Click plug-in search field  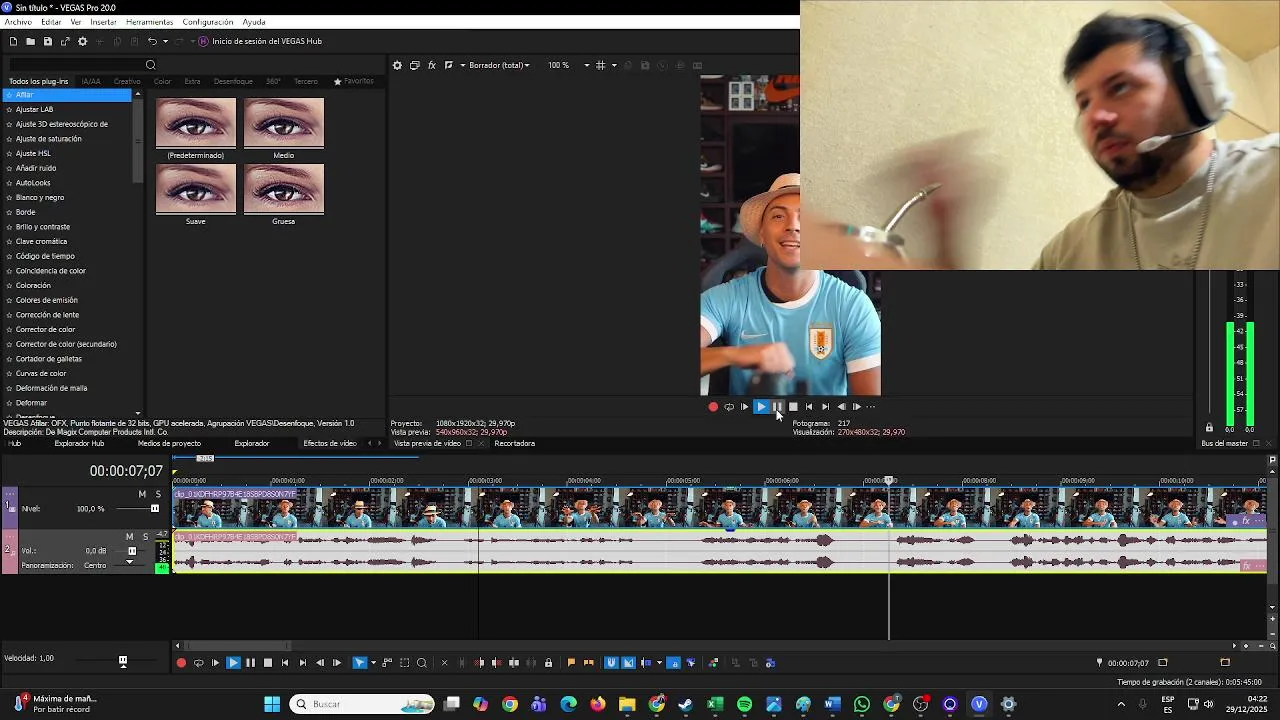[75, 65]
